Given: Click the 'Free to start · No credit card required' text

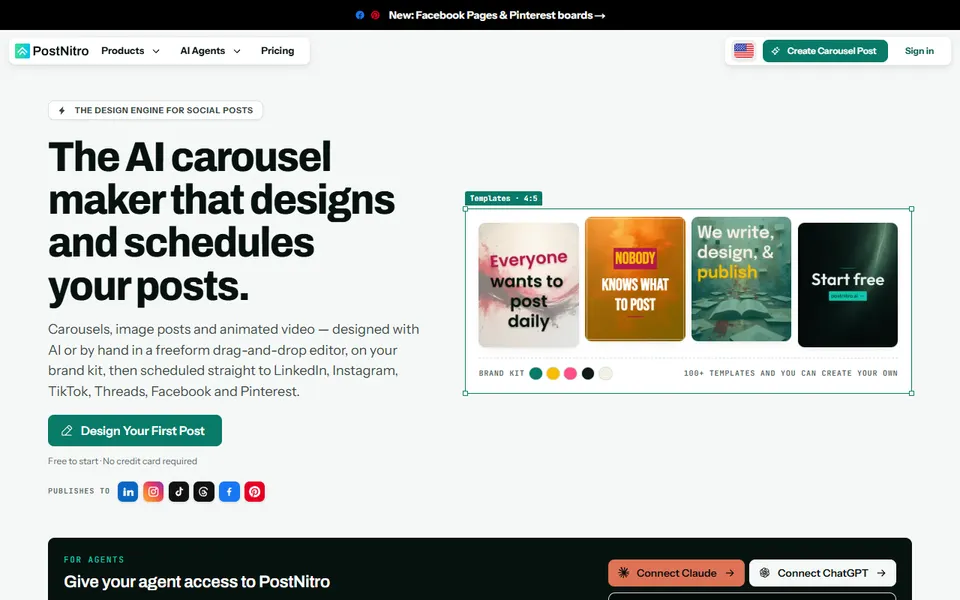Looking at the screenshot, I should click(x=122, y=461).
